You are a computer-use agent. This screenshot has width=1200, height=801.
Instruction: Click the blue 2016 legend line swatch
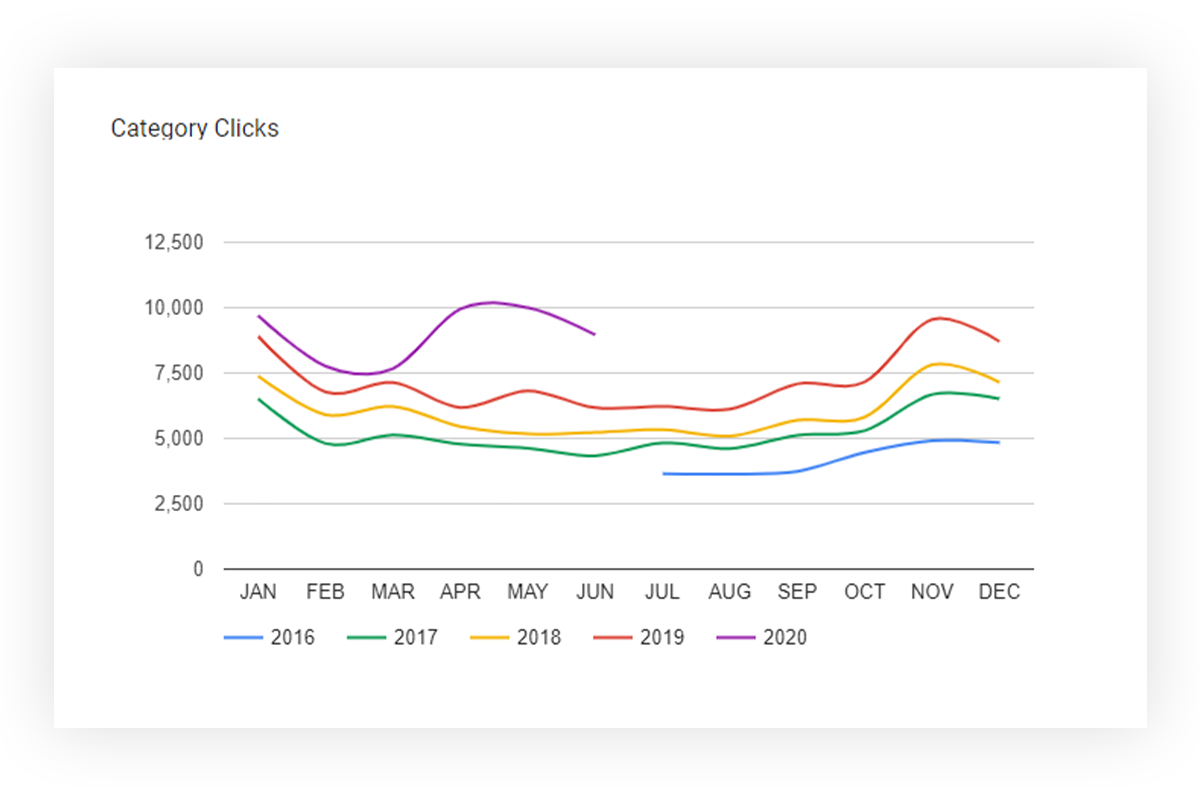click(x=244, y=638)
